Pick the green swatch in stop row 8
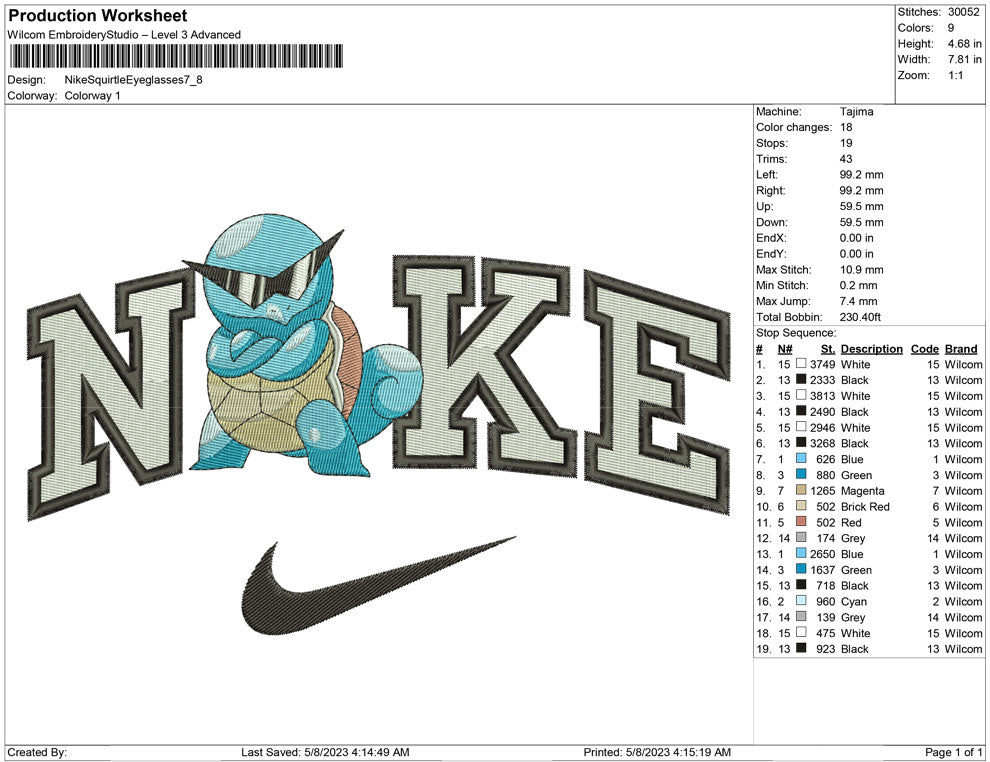 pyautogui.click(x=801, y=474)
